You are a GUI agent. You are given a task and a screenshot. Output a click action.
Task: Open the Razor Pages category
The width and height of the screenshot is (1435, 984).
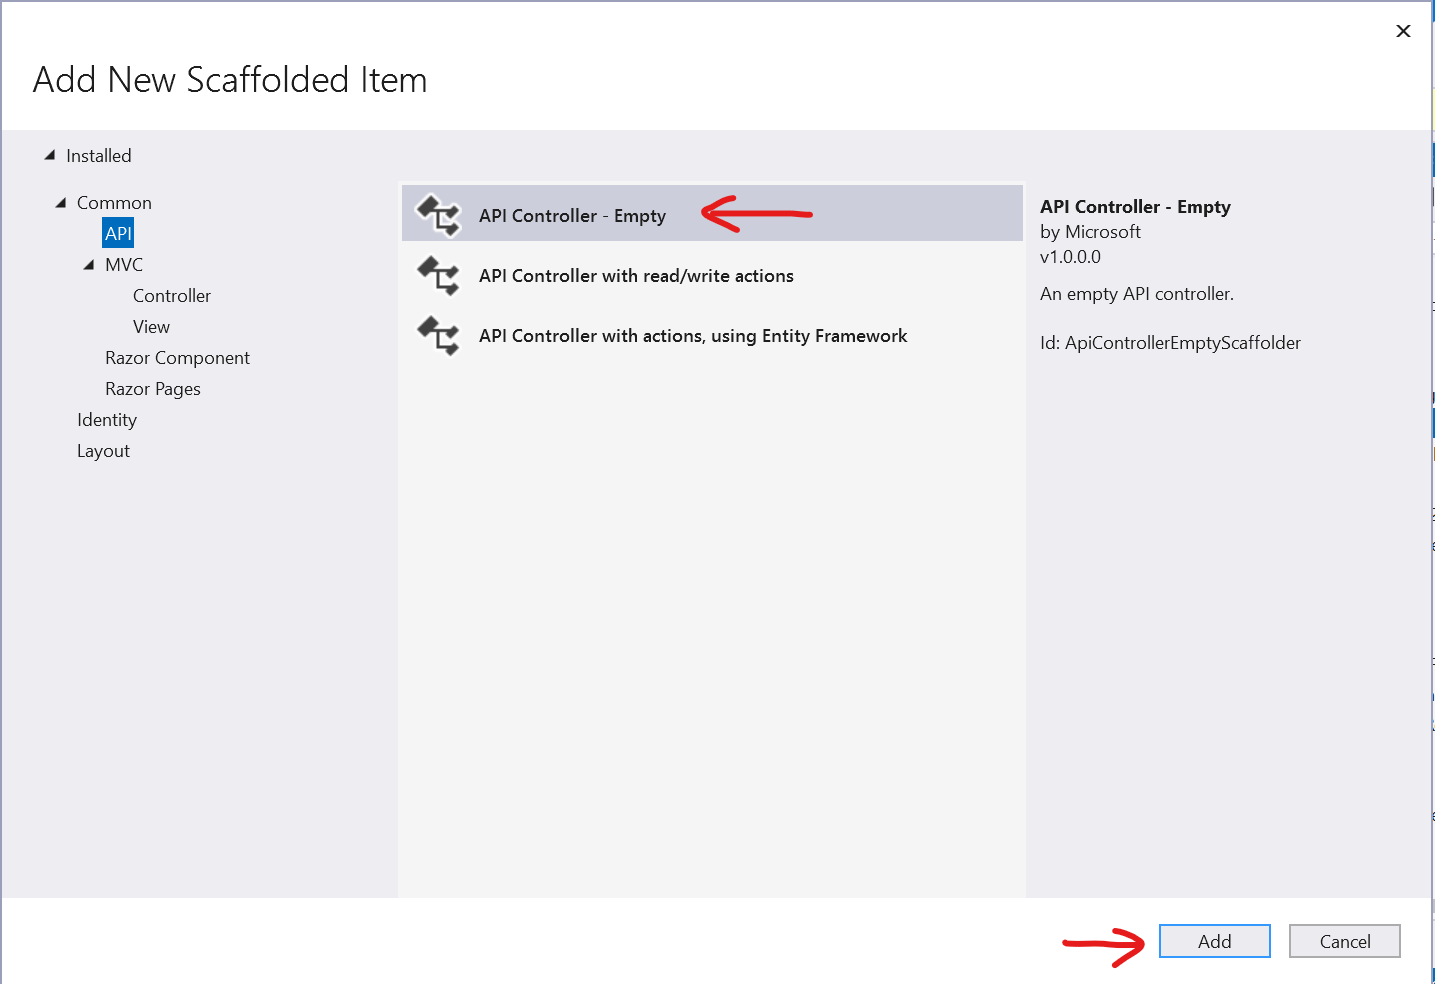tap(152, 388)
